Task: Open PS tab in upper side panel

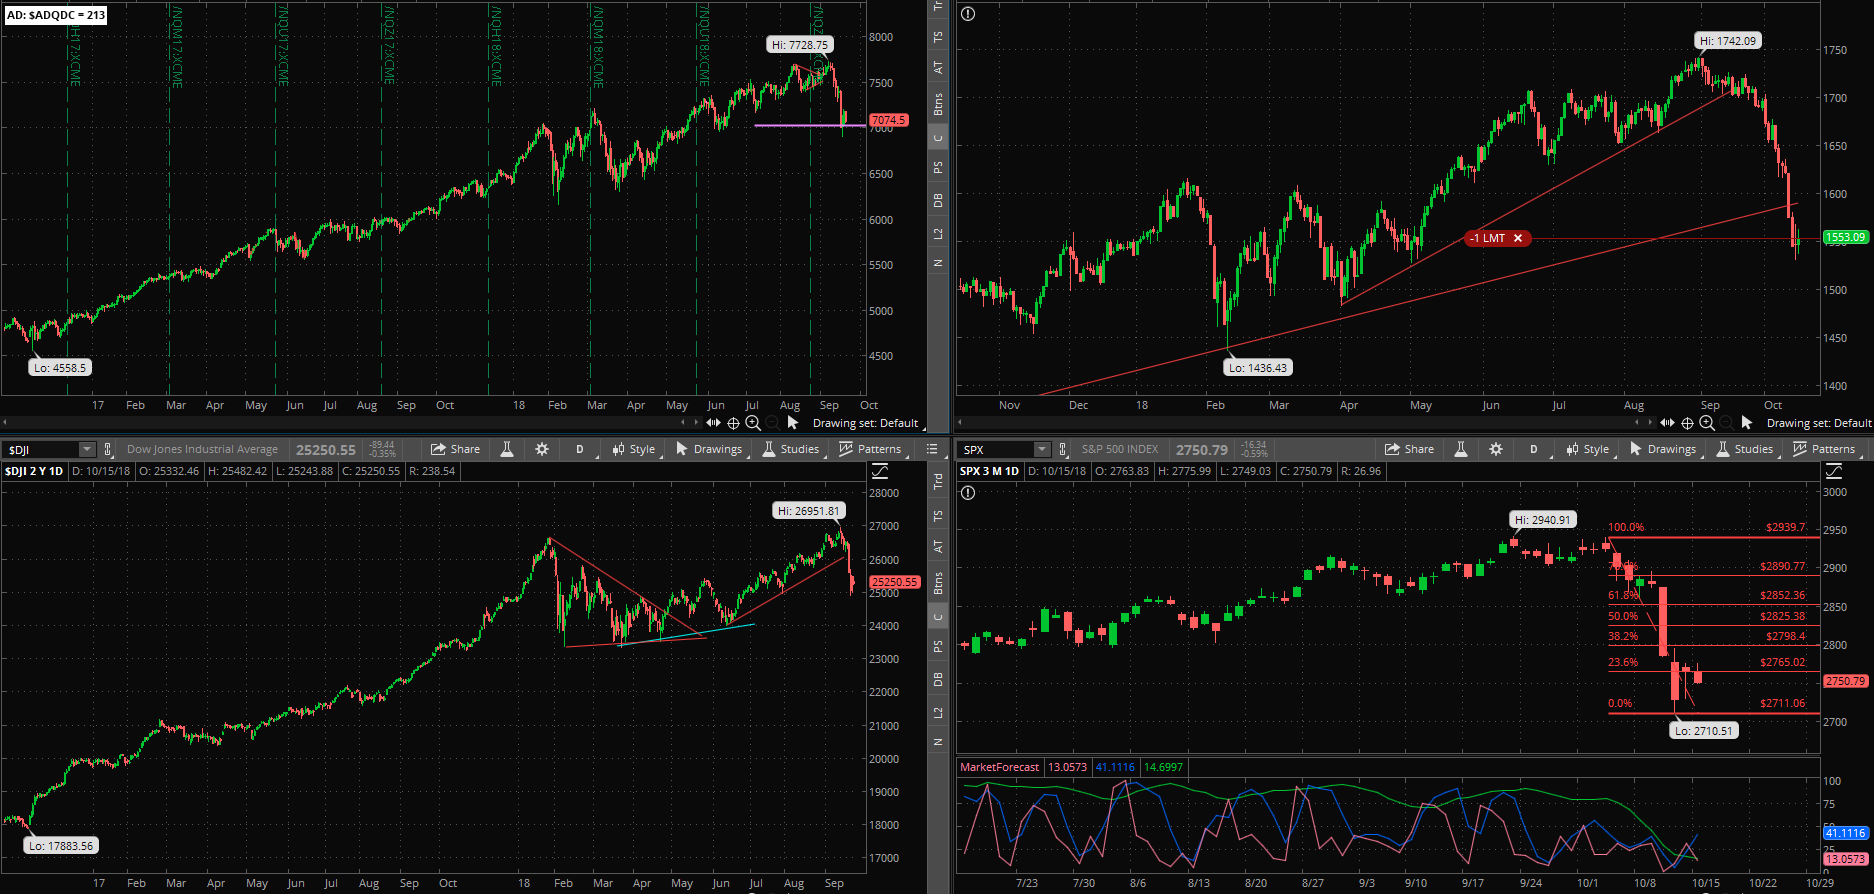Action: [x=938, y=168]
